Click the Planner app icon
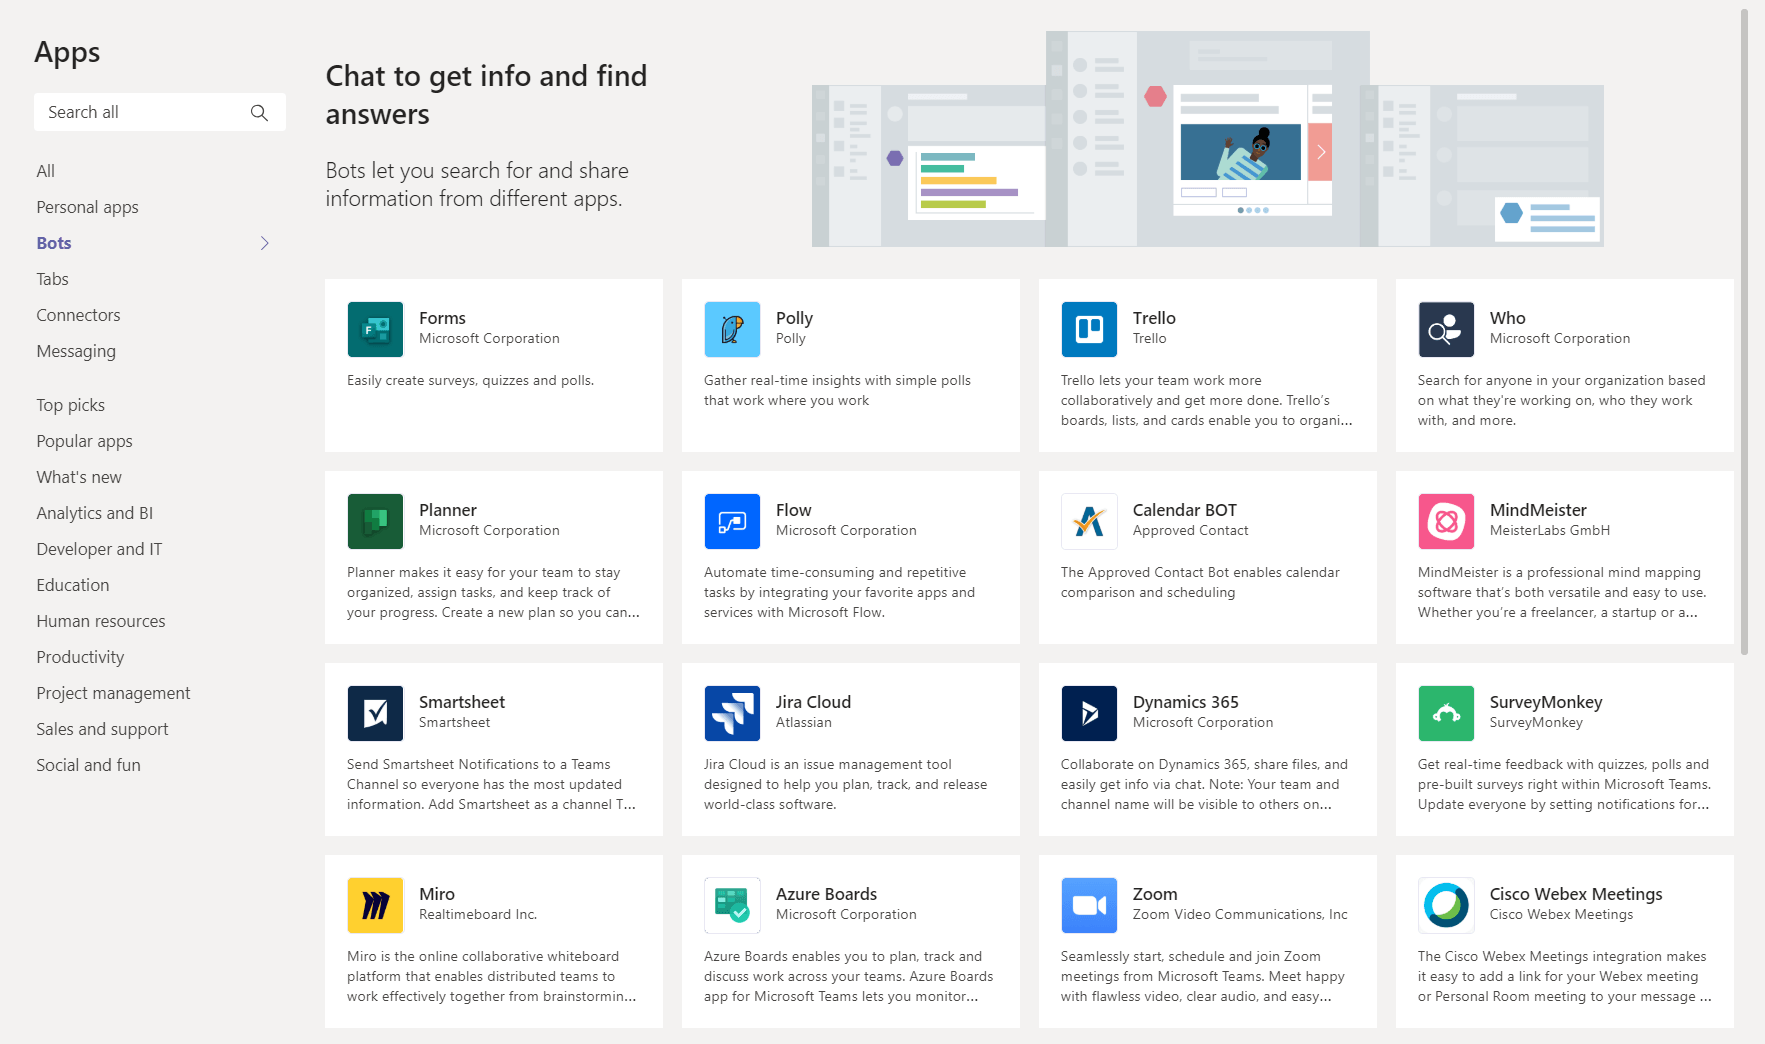Image resolution: width=1765 pixels, height=1044 pixels. [375, 521]
